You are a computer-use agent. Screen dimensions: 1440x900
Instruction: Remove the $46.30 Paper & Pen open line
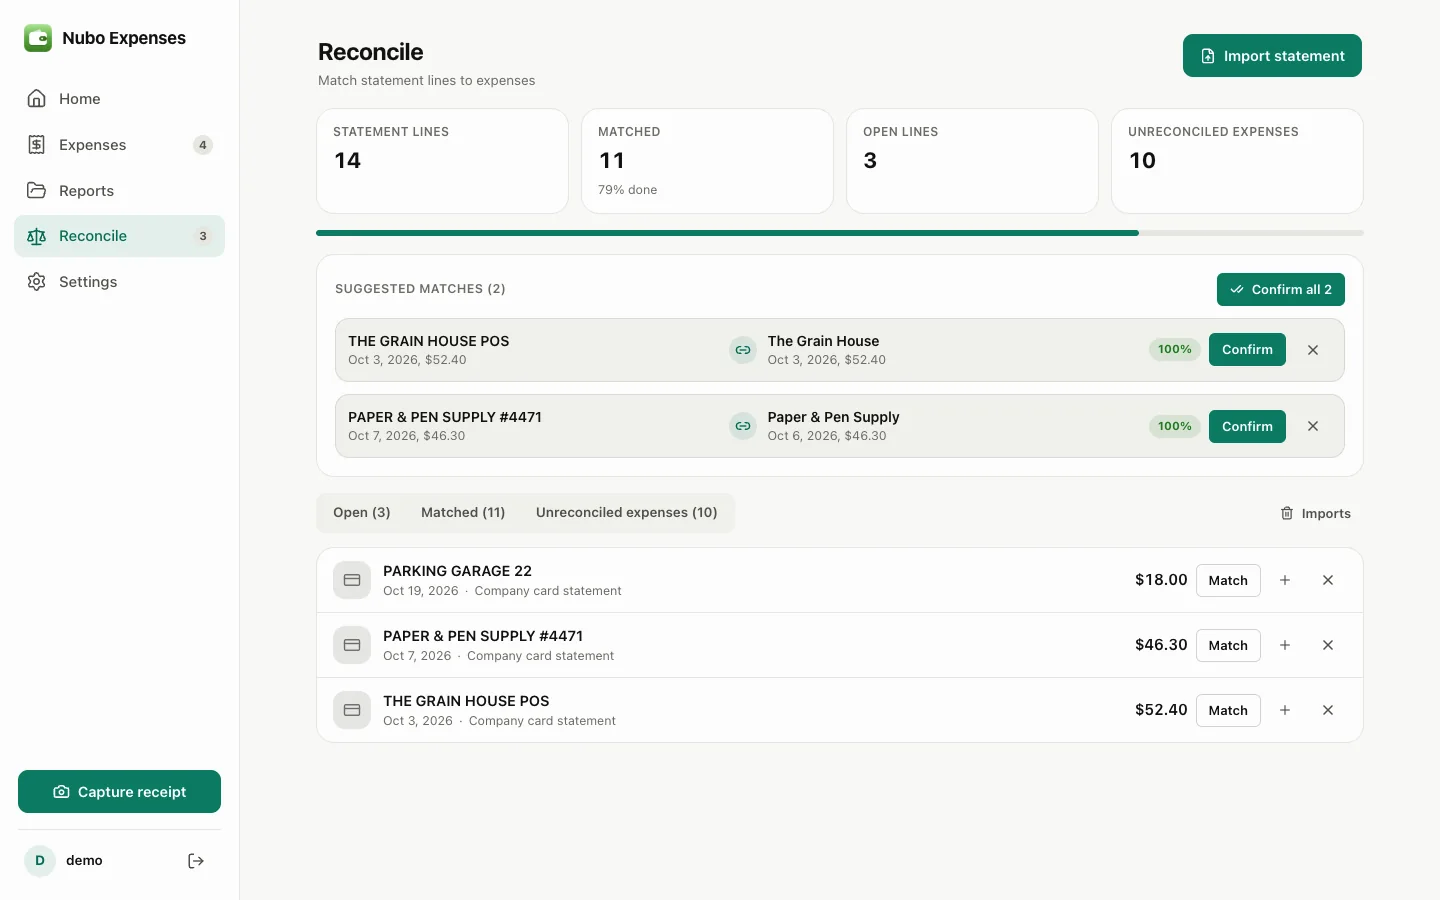click(1328, 645)
